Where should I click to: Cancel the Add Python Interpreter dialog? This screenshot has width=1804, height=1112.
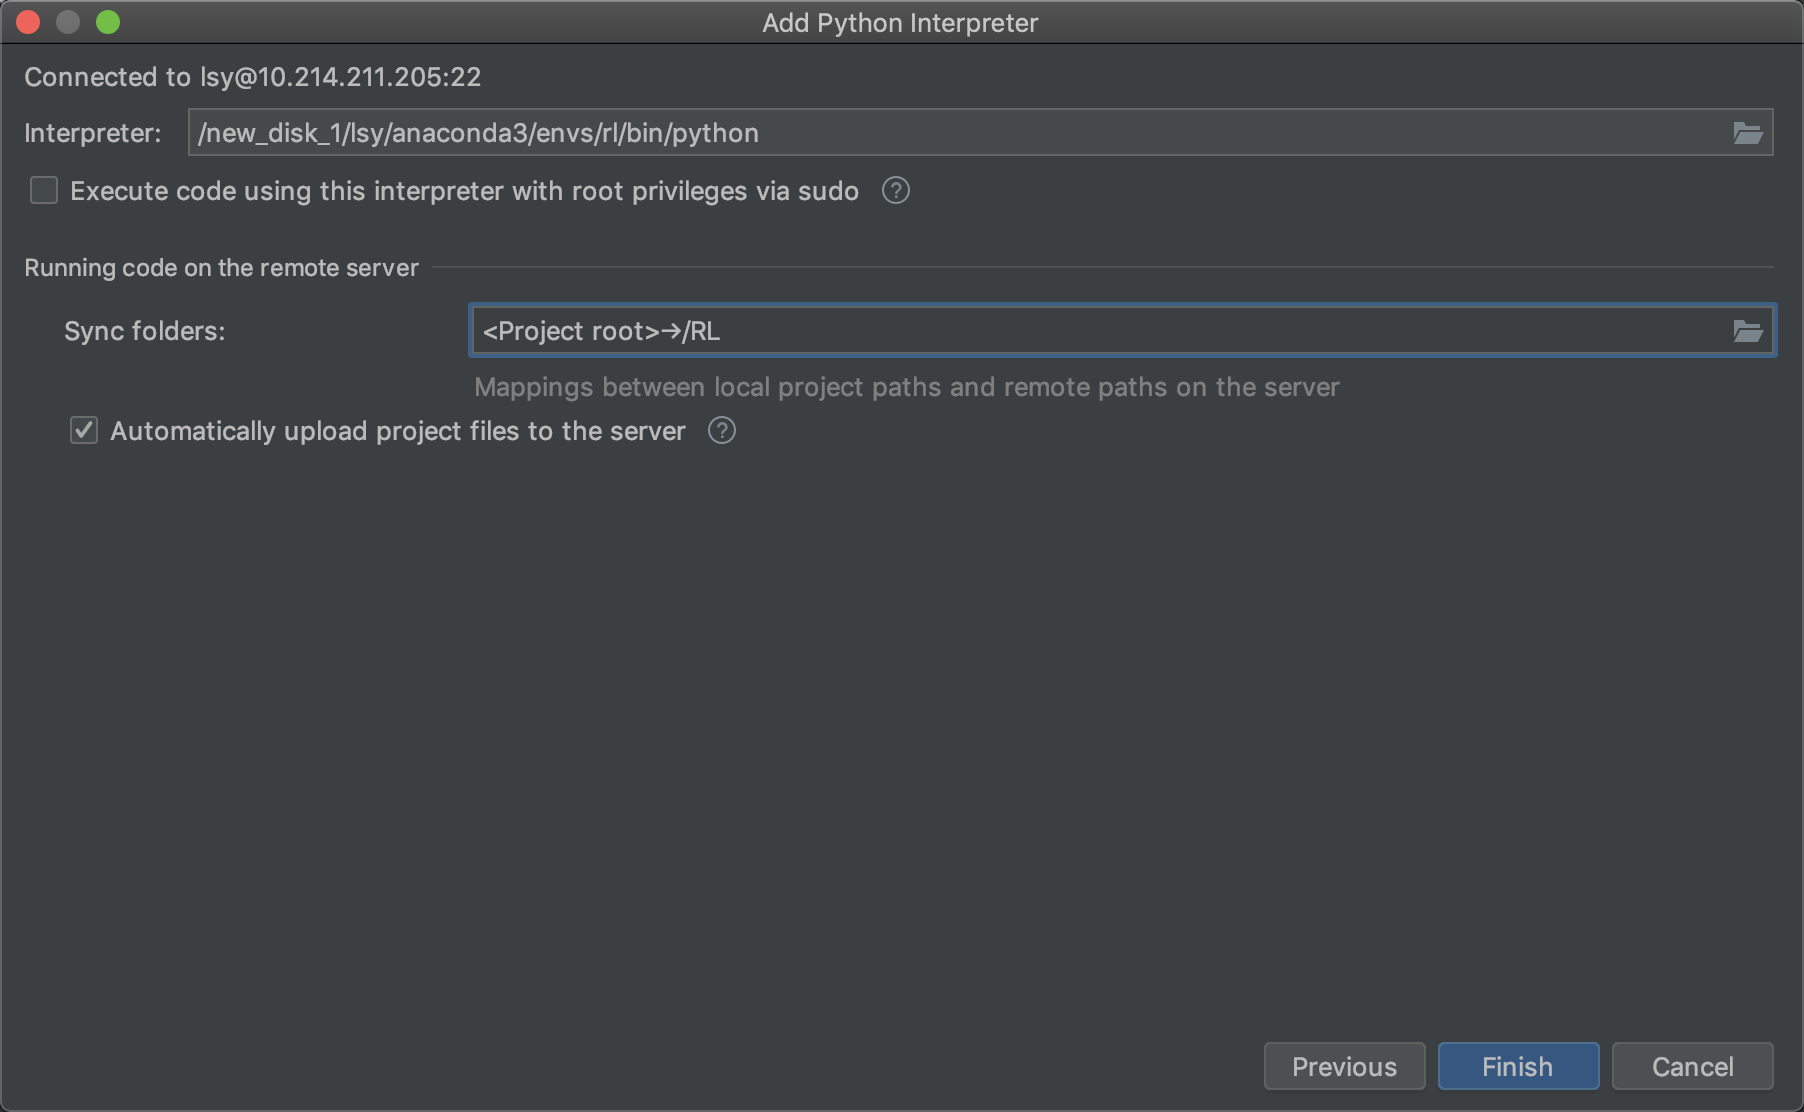tap(1692, 1066)
